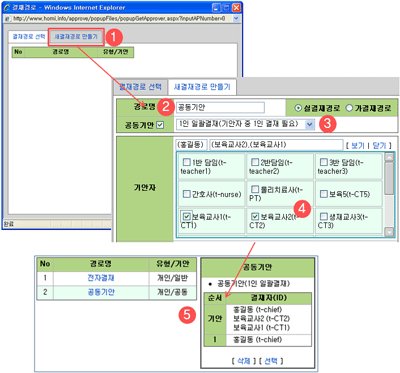Check the 1반 담임(t-teacher1) checkbox
400x373 pixels.
[x=186, y=162]
